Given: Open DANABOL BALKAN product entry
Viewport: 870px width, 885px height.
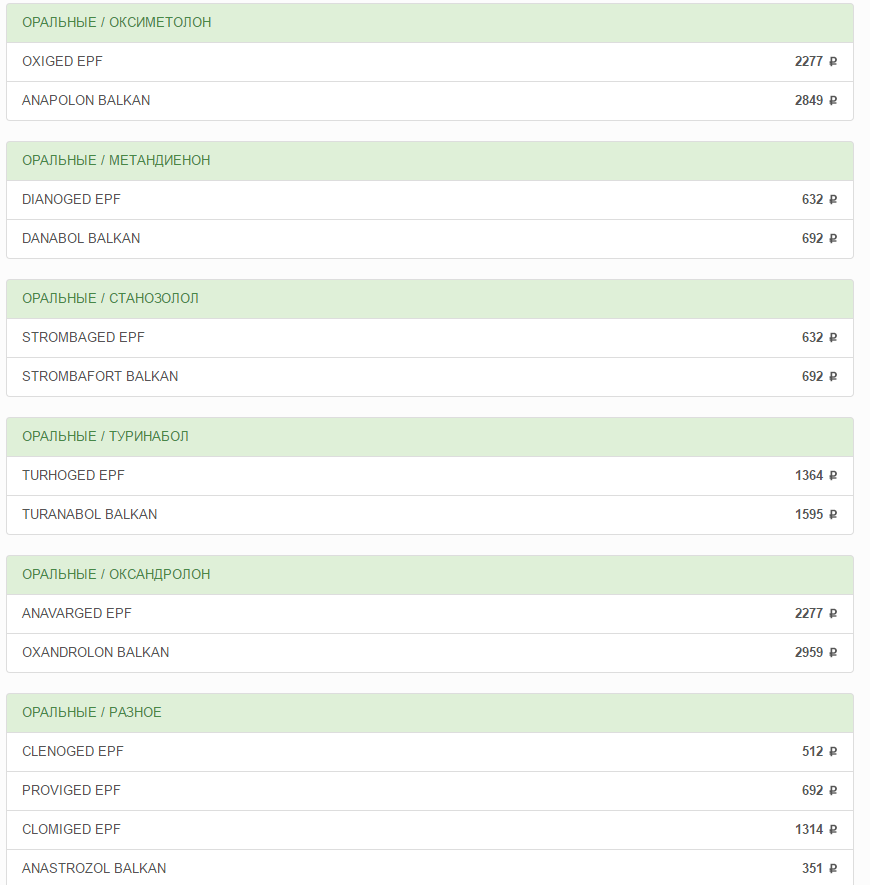Looking at the screenshot, I should pyautogui.click(x=81, y=239).
